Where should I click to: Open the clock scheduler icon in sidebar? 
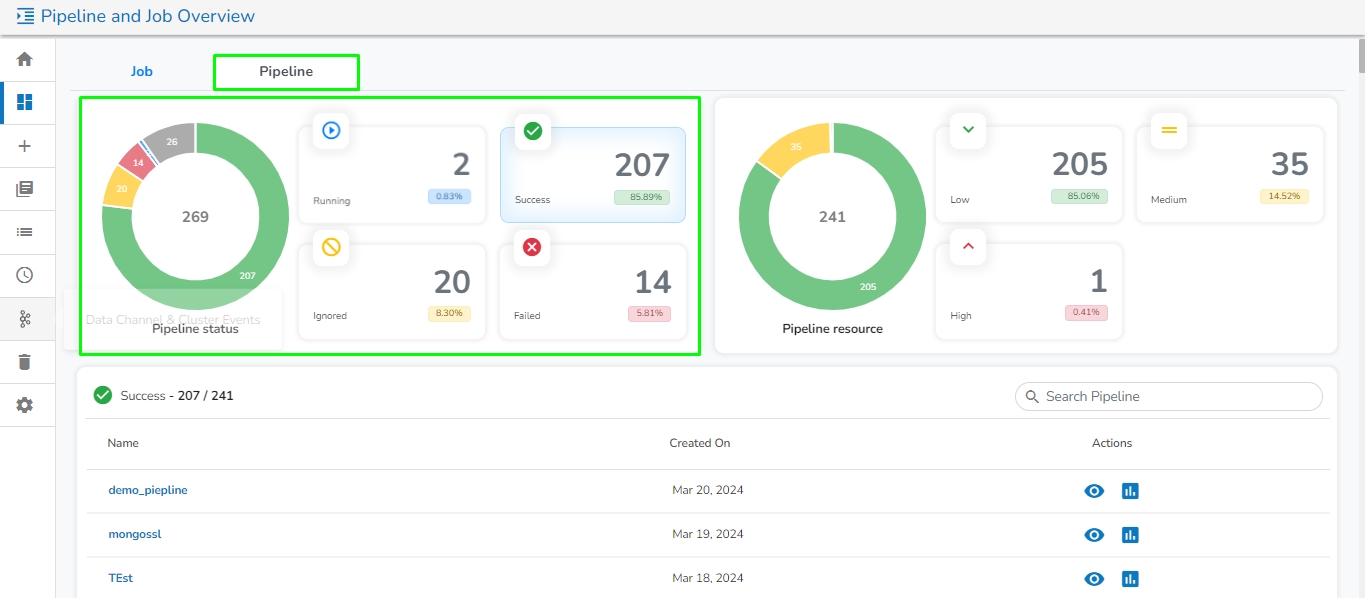click(25, 275)
